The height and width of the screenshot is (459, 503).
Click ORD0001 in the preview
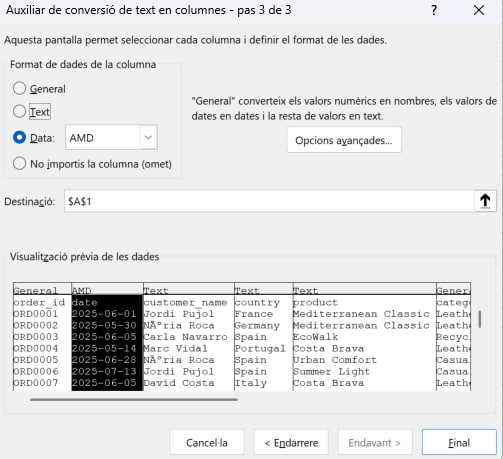35,314
